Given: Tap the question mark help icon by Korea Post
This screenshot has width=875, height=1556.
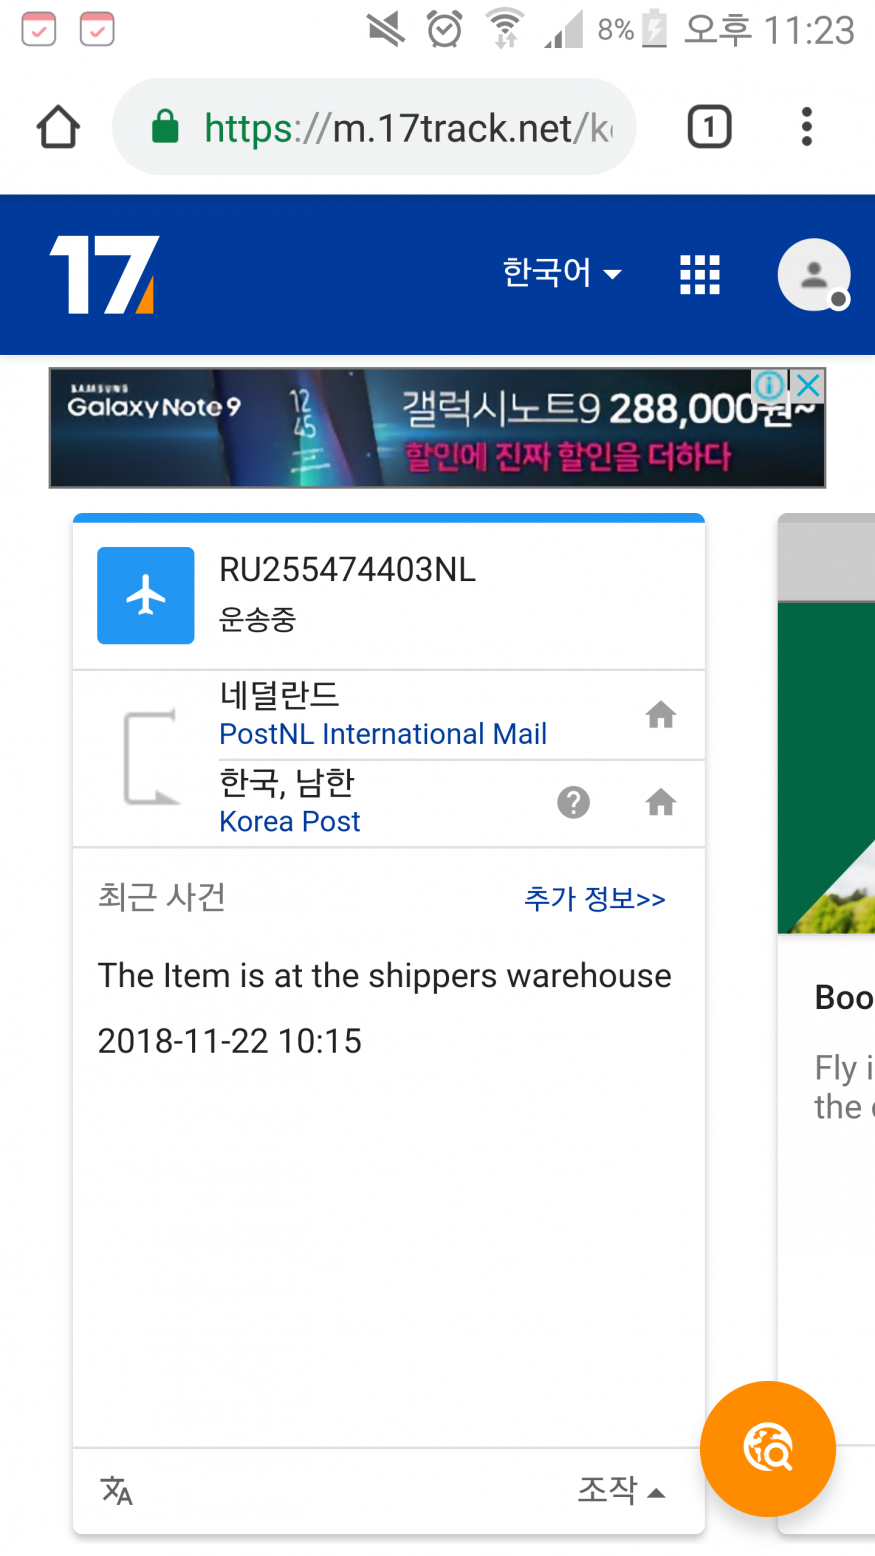Looking at the screenshot, I should (x=573, y=802).
